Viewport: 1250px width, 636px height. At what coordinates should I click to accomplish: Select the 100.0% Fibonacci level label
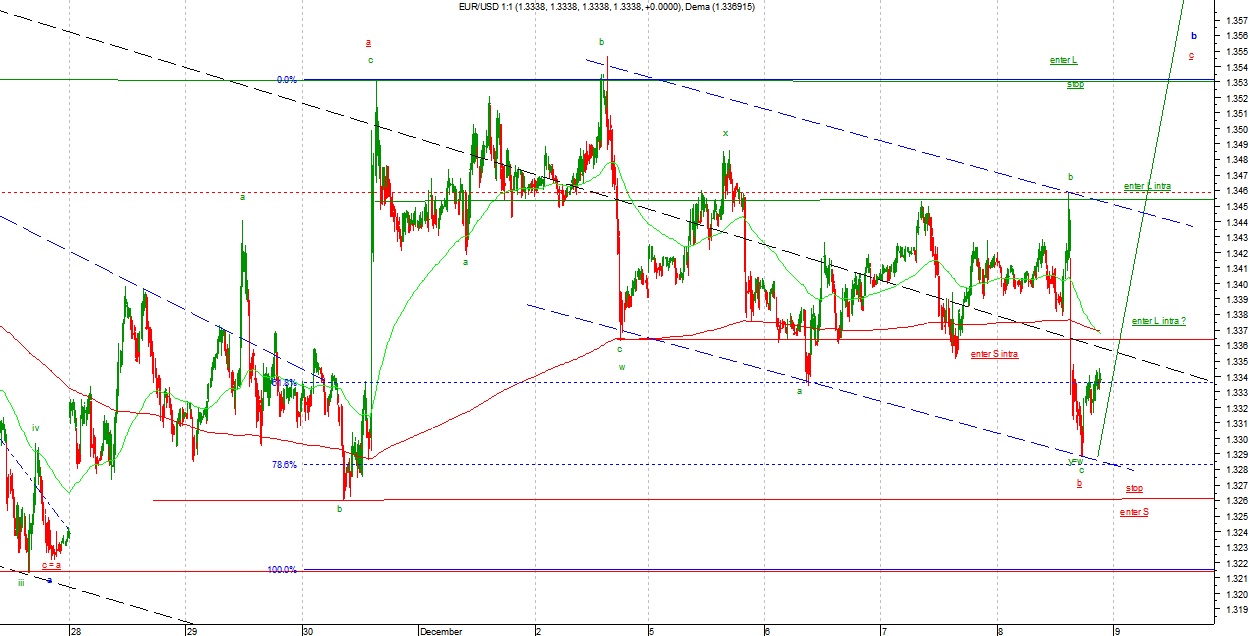[282, 570]
